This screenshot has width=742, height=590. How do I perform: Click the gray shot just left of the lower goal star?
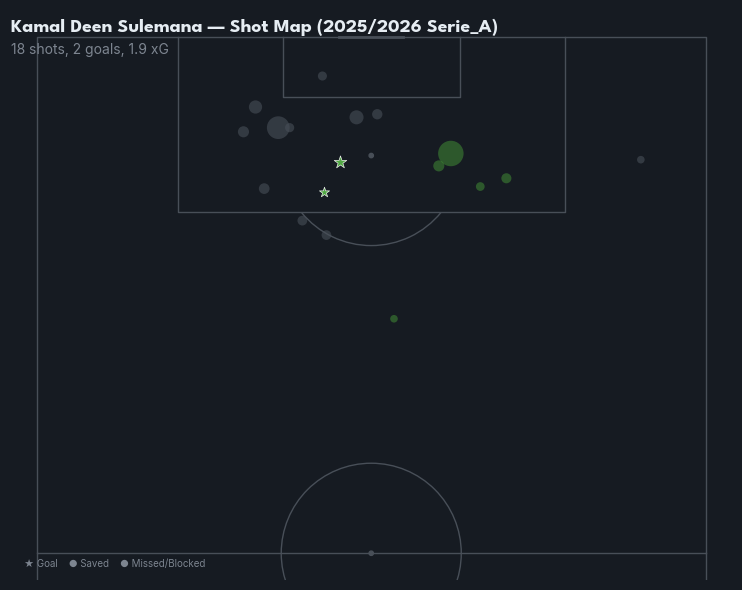(x=264, y=189)
